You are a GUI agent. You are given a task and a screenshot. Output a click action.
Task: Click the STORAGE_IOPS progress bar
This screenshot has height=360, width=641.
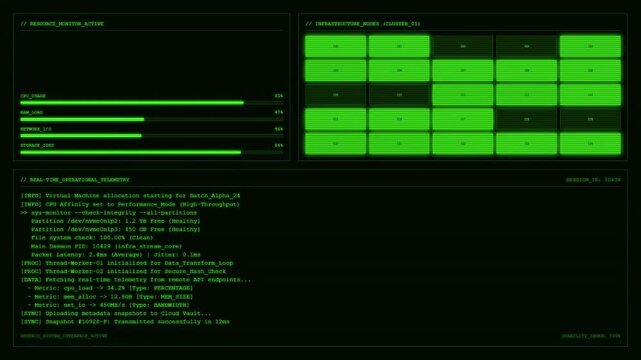tap(152, 152)
